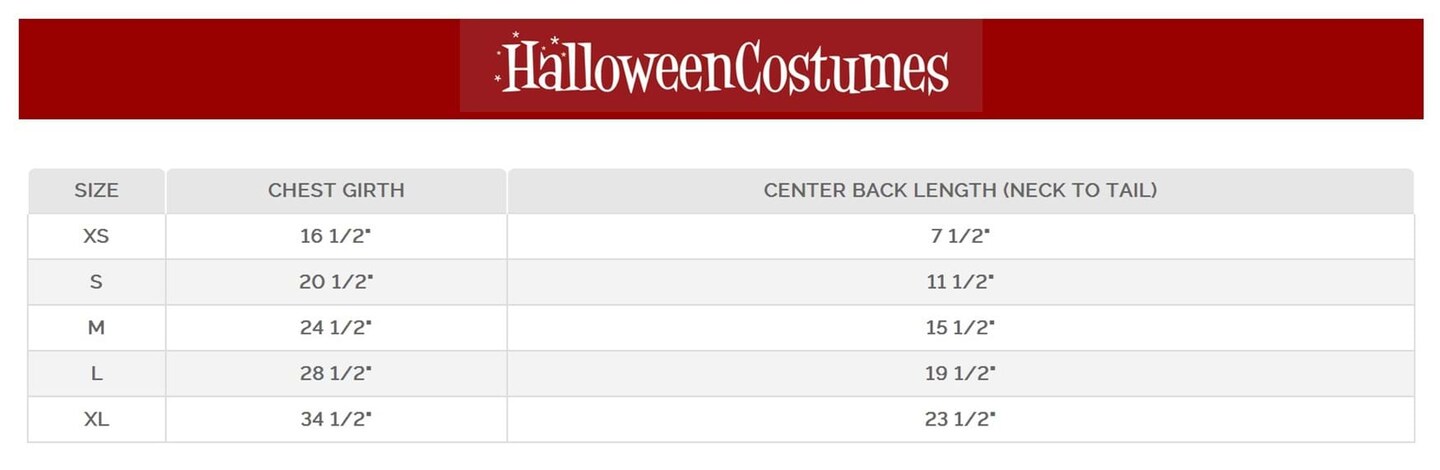This screenshot has height=470, width=1440.
Task: Click the 19 1/2" back length value
Action: click(960, 374)
